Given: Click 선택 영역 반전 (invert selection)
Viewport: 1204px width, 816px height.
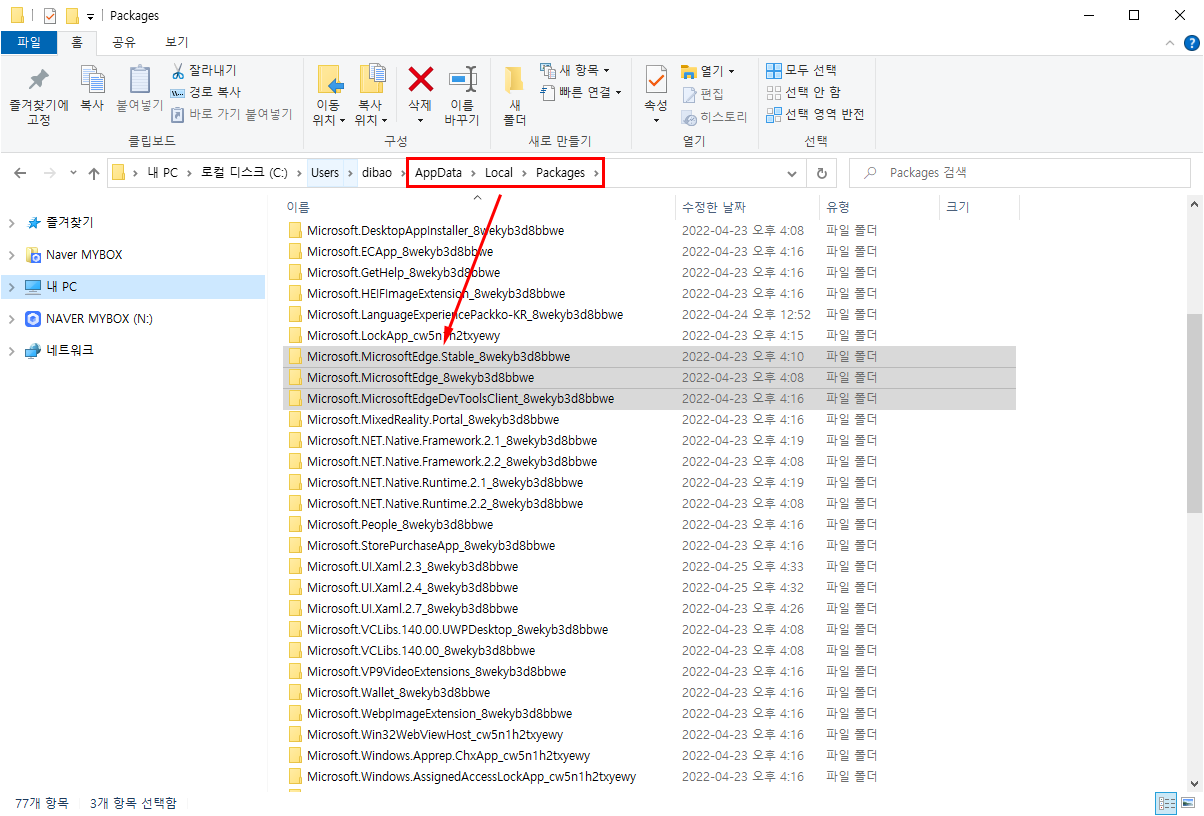Looking at the screenshot, I should pos(814,114).
